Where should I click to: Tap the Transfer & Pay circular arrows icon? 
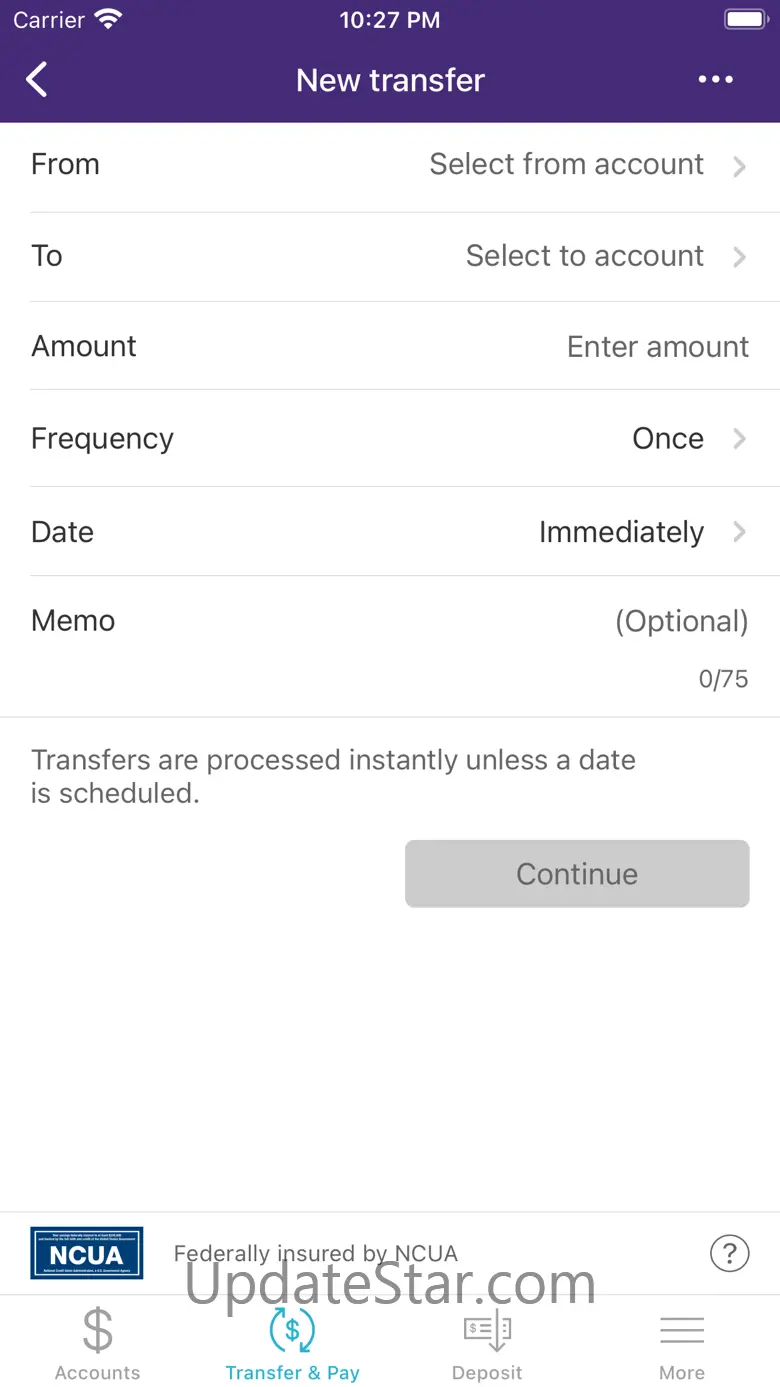point(292,1330)
